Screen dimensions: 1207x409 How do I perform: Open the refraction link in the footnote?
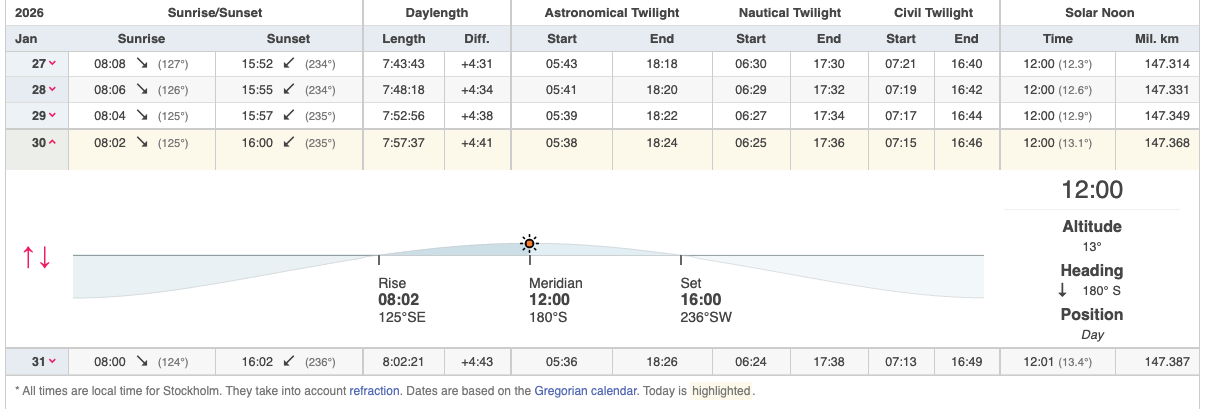(374, 391)
